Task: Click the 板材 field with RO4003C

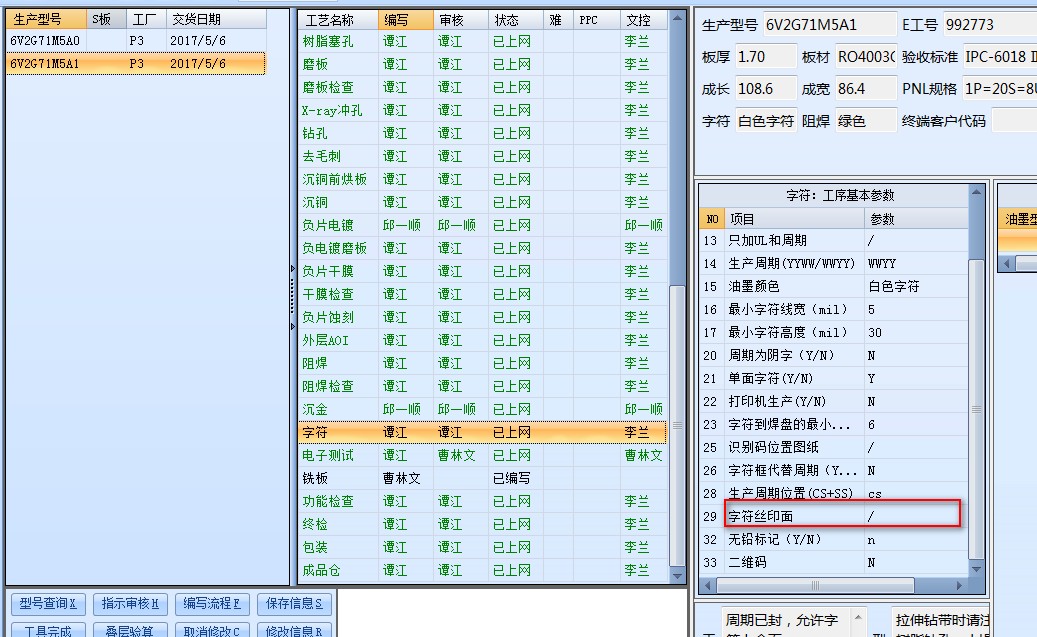Action: click(x=866, y=57)
